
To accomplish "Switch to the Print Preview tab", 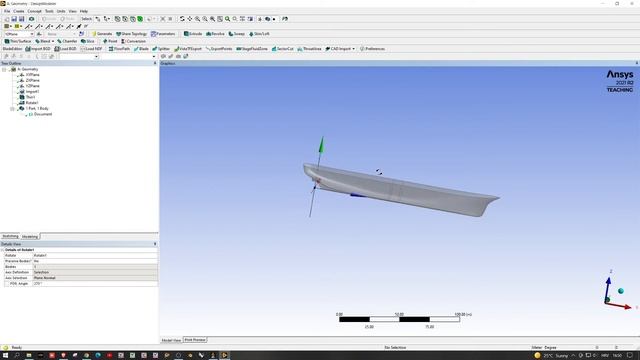I will pos(195,340).
